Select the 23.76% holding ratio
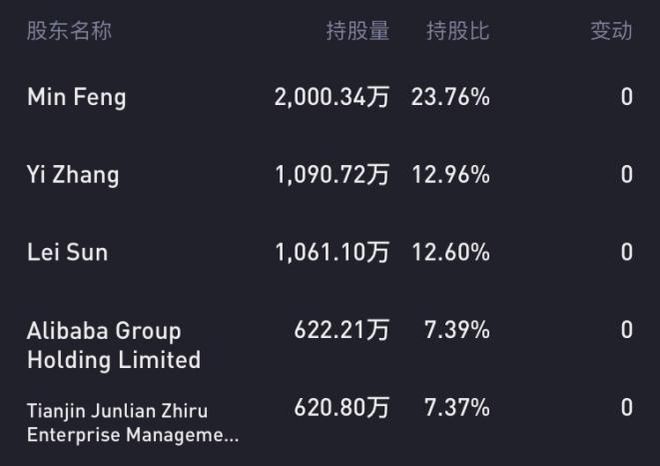The width and height of the screenshot is (660, 466). (450, 97)
